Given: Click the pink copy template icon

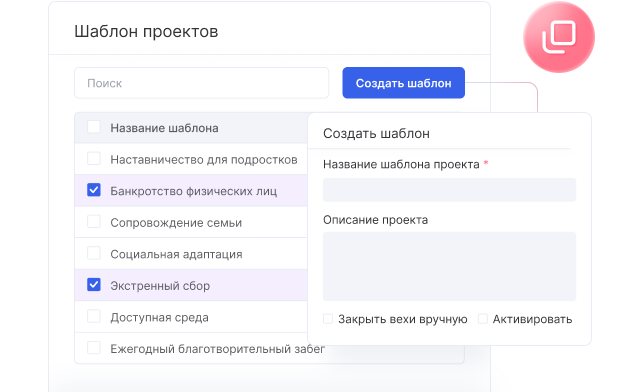Looking at the screenshot, I should click(559, 37).
